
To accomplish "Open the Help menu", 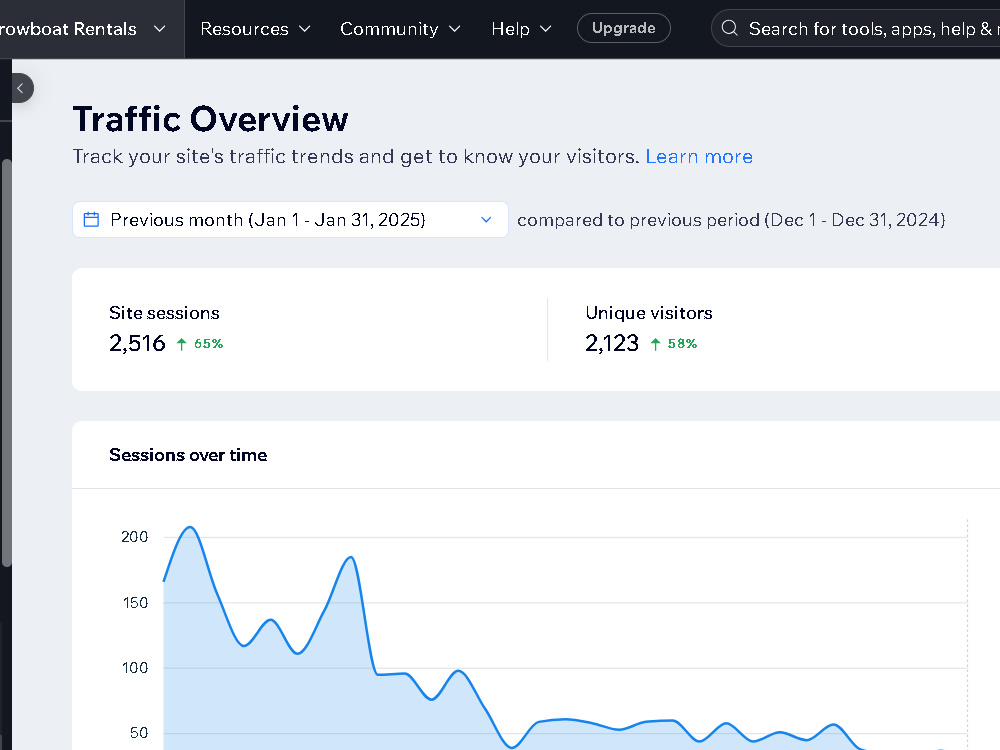I will (521, 29).
